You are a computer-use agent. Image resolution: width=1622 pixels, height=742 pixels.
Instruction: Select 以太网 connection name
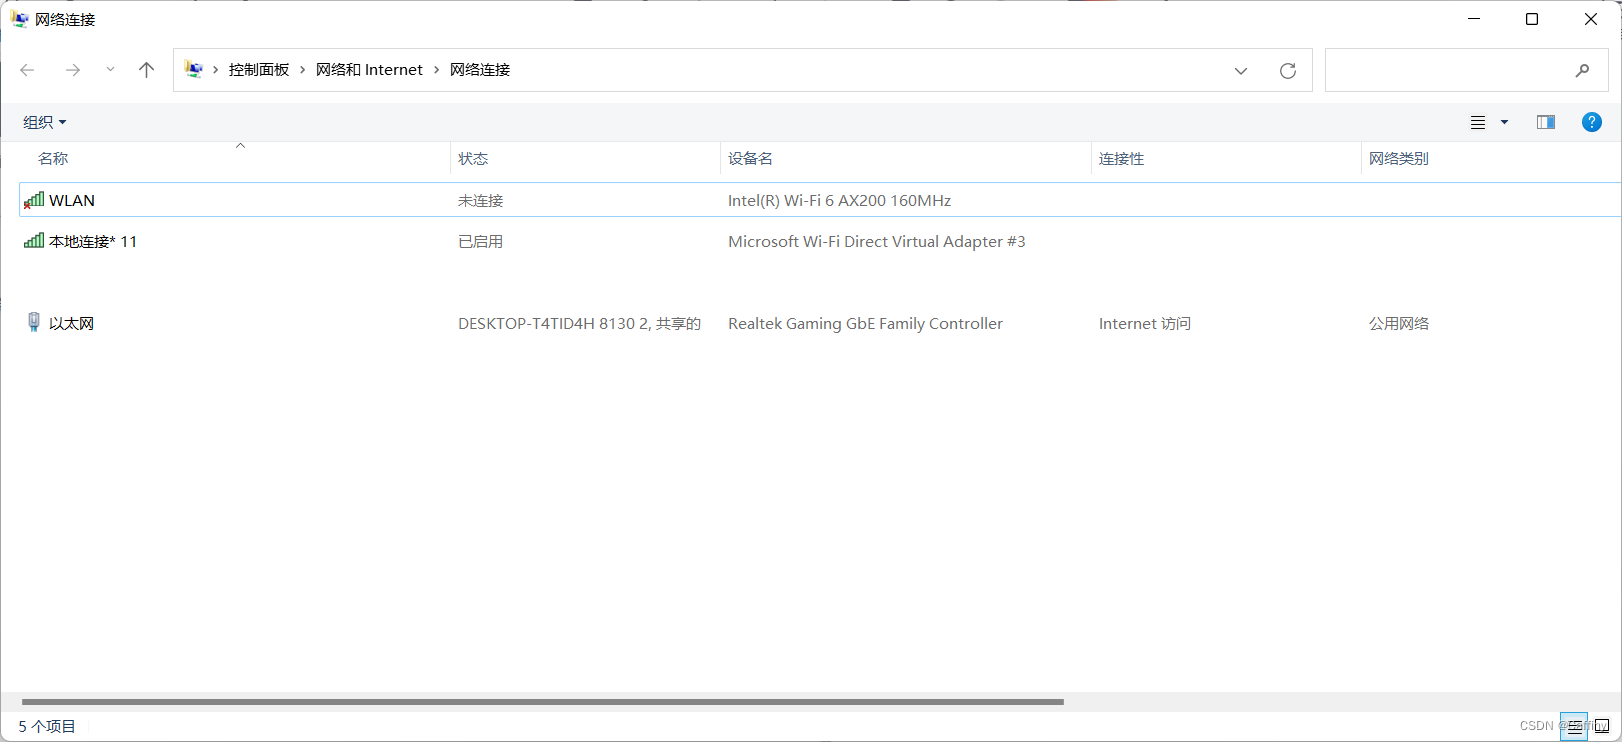pos(71,324)
